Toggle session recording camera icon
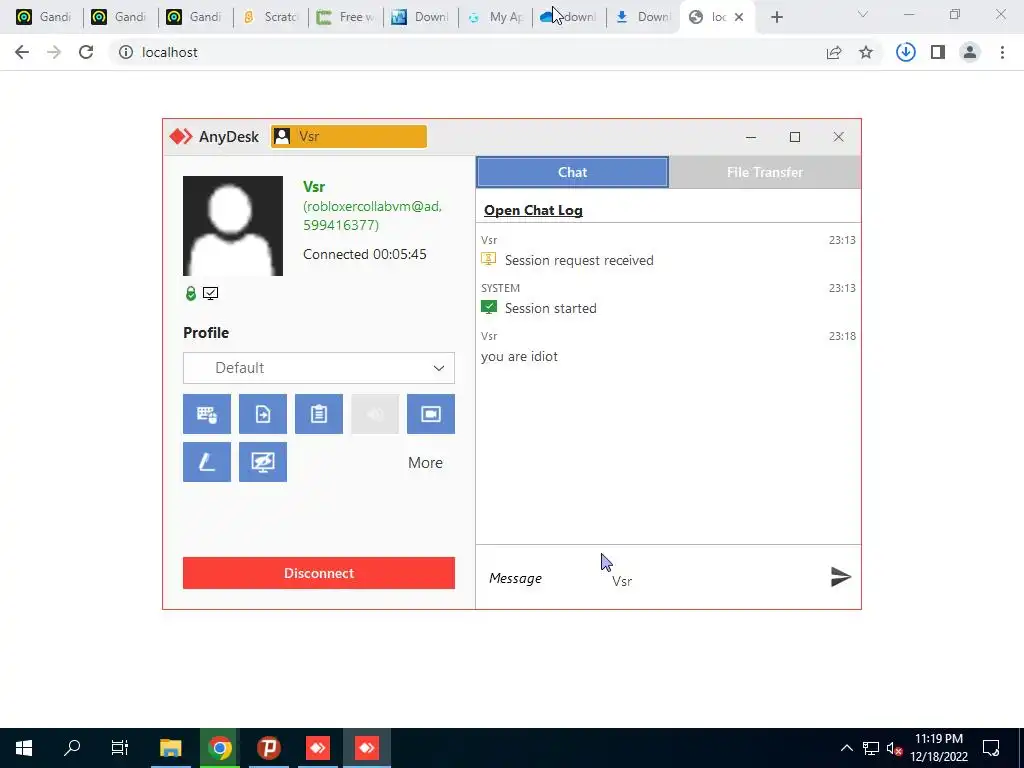Viewport: 1024px width, 768px height. (431, 414)
